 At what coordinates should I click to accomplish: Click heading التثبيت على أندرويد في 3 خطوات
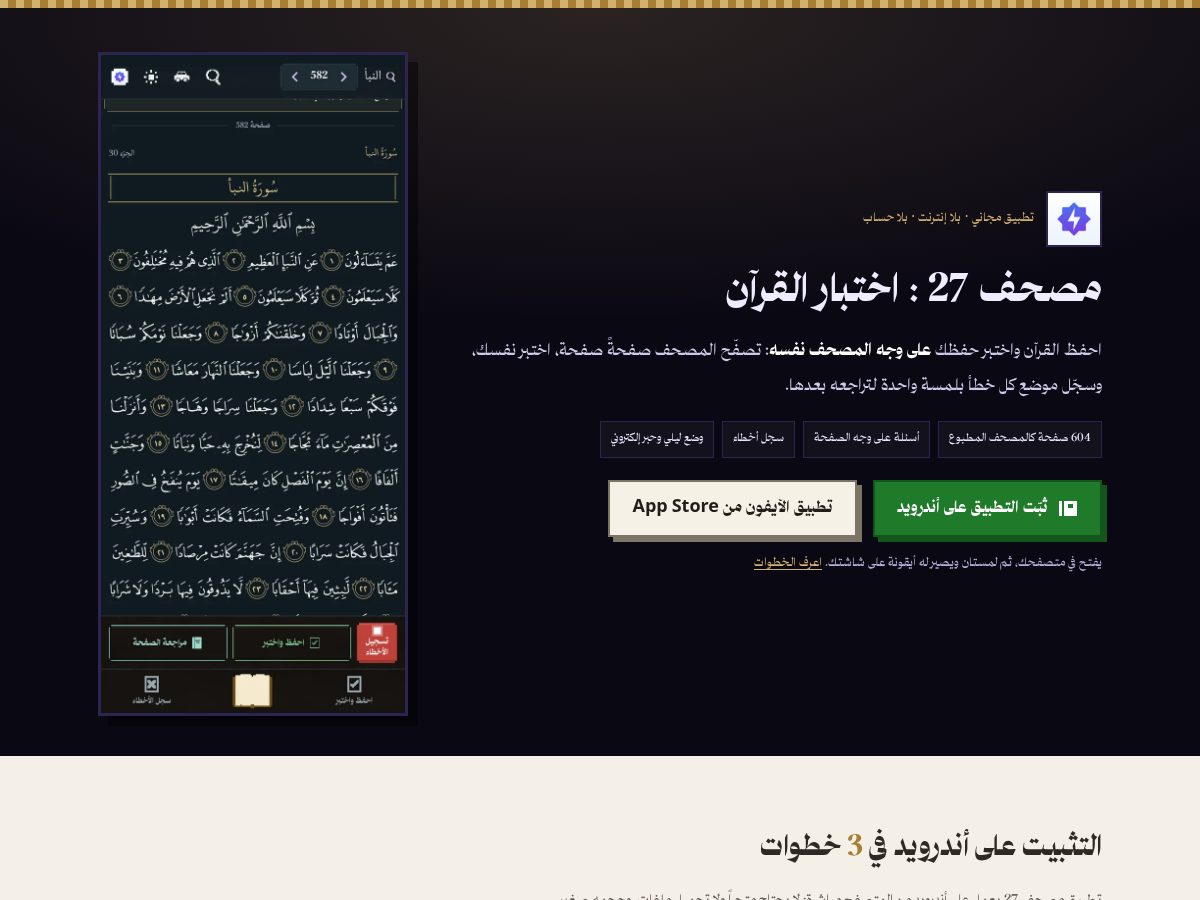point(930,845)
